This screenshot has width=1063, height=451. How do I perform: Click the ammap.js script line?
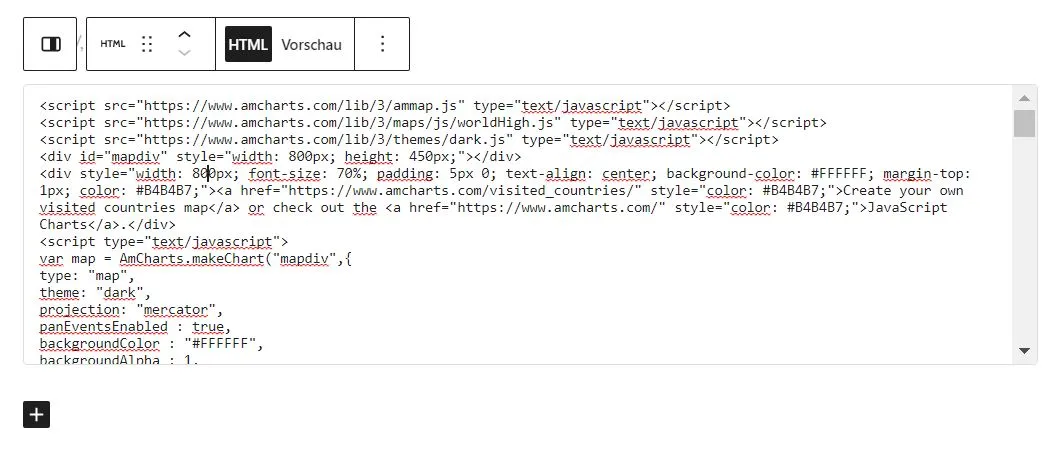coord(385,106)
